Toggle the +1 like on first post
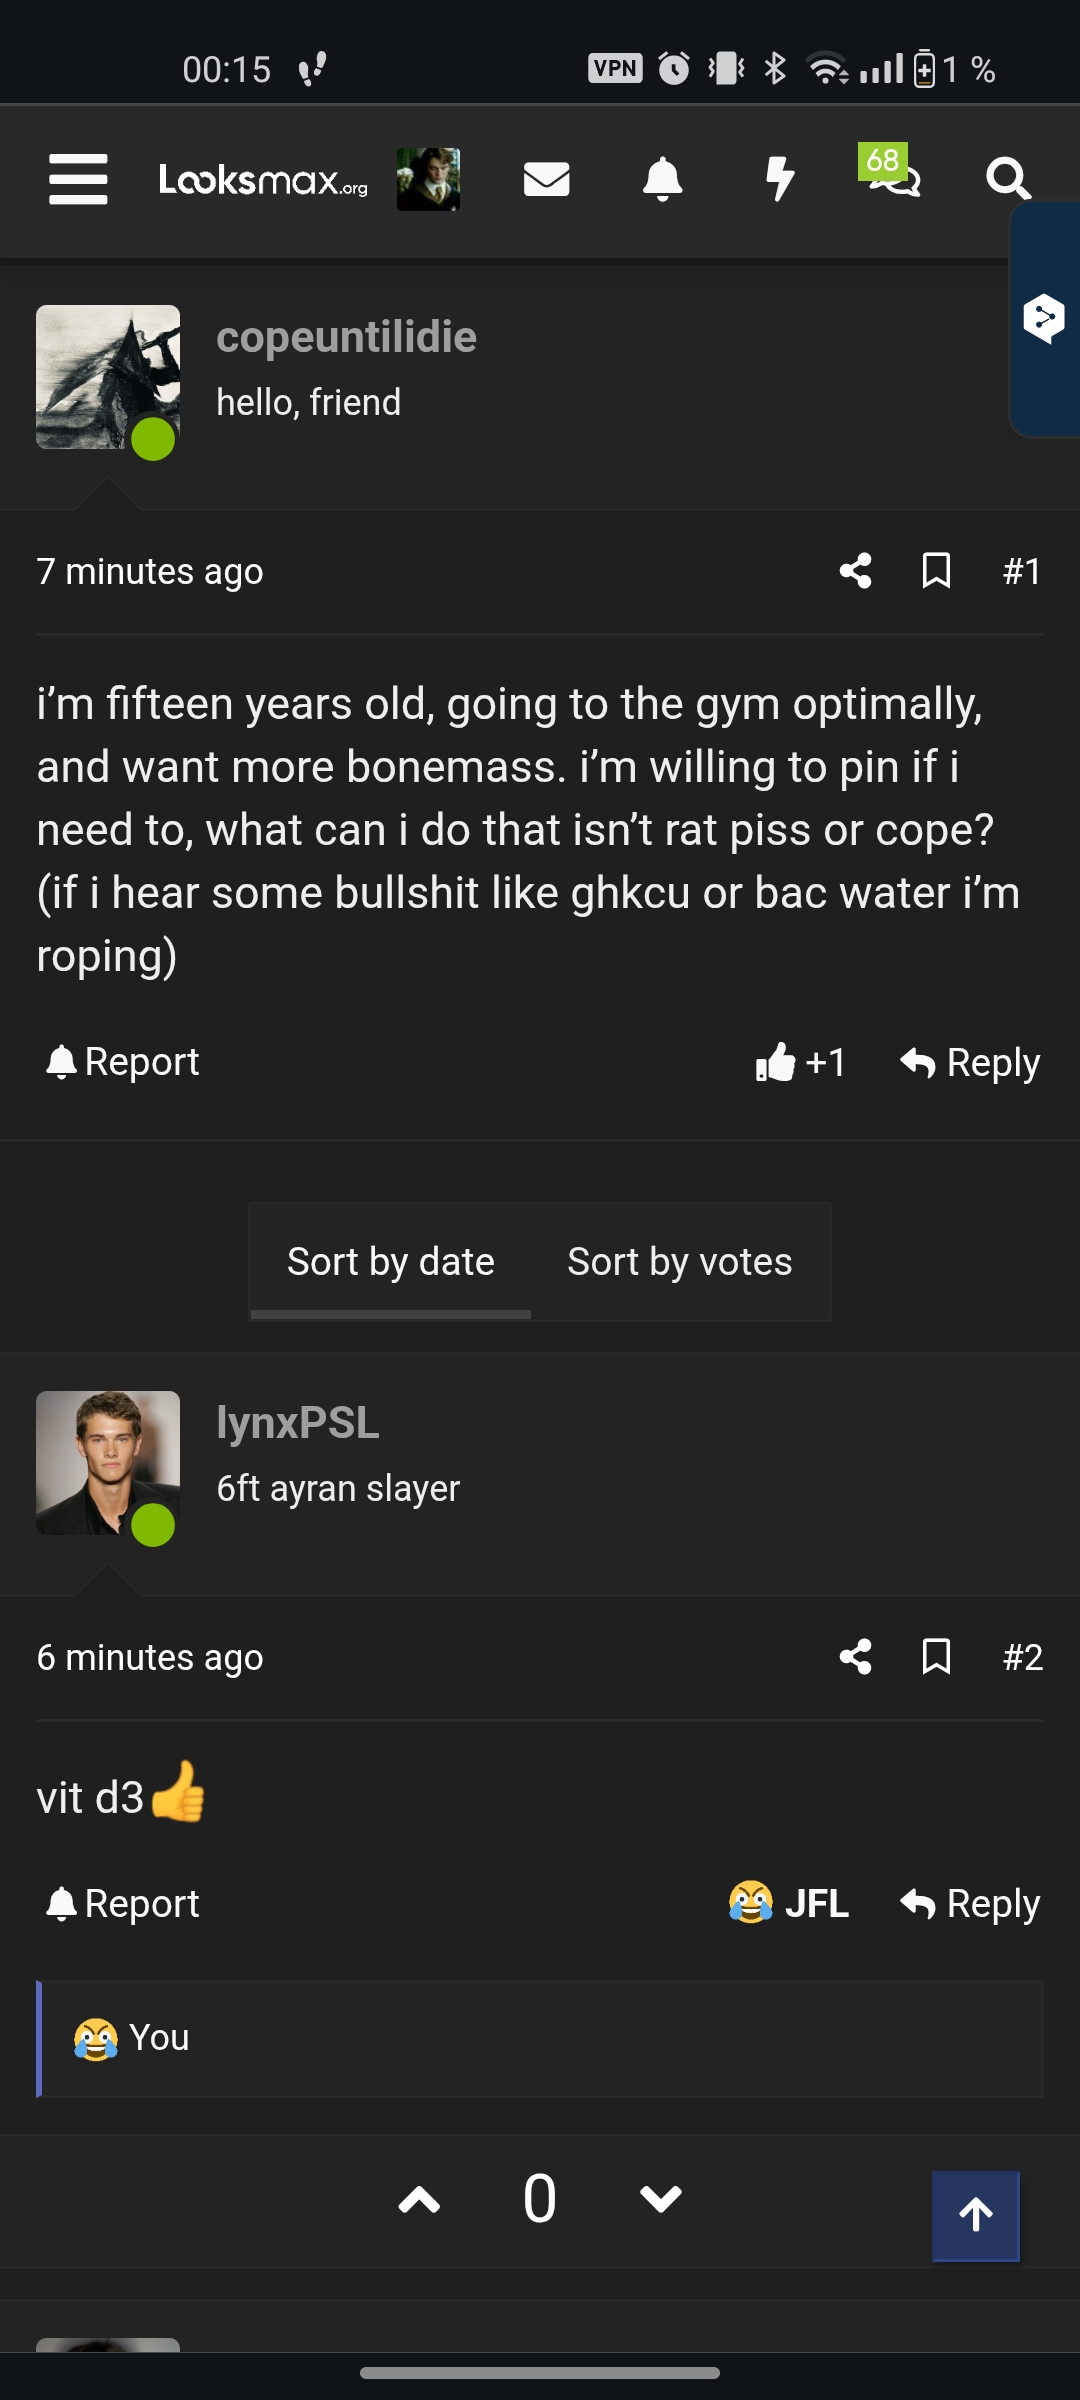This screenshot has width=1080, height=2400. point(800,1062)
